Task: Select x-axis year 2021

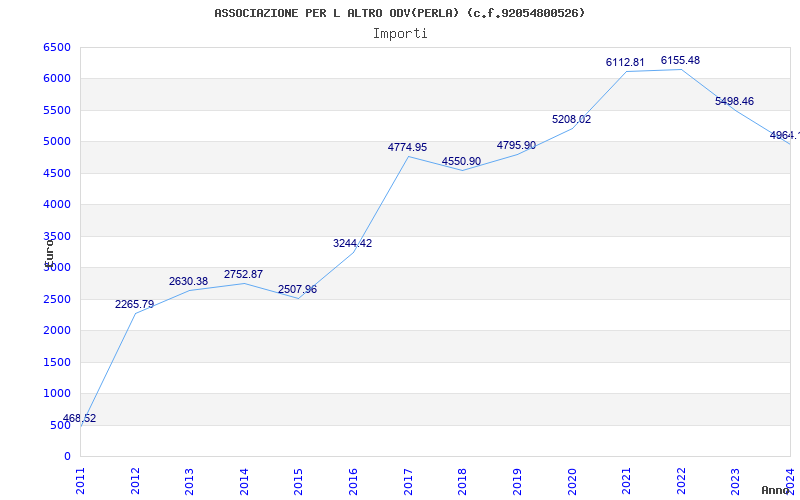Action: [626, 481]
